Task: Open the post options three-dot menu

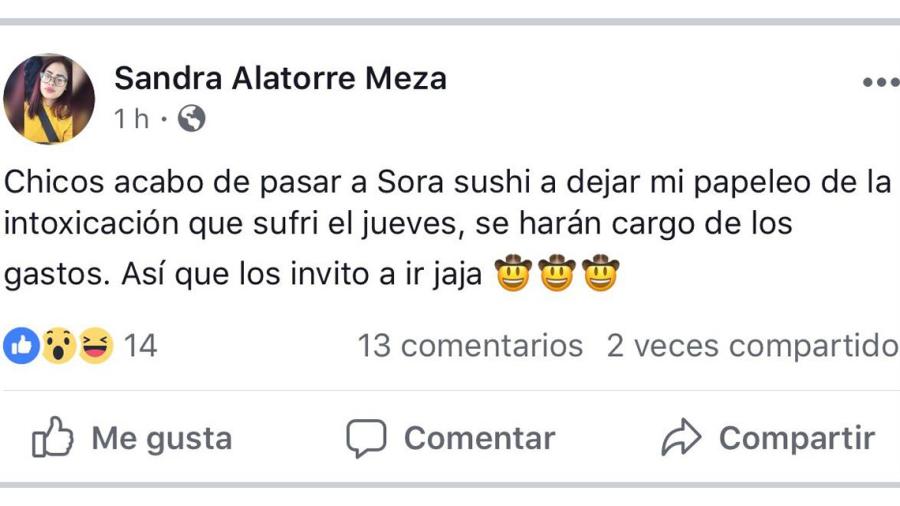Action: (x=880, y=82)
